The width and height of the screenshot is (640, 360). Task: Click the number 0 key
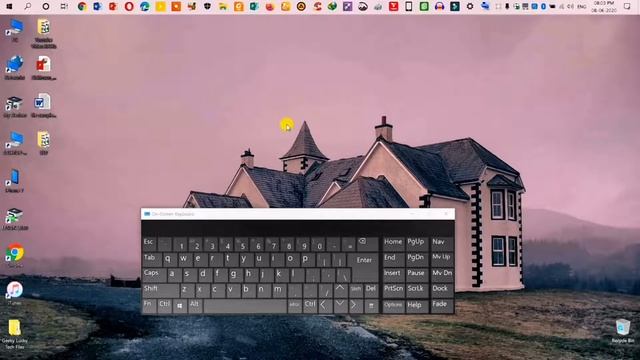(x=319, y=244)
